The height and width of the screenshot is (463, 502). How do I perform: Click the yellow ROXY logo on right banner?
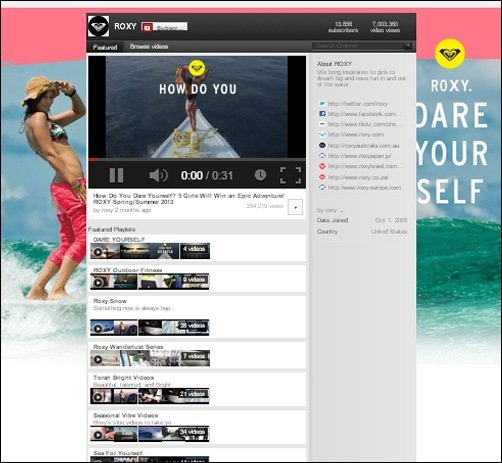[450, 53]
